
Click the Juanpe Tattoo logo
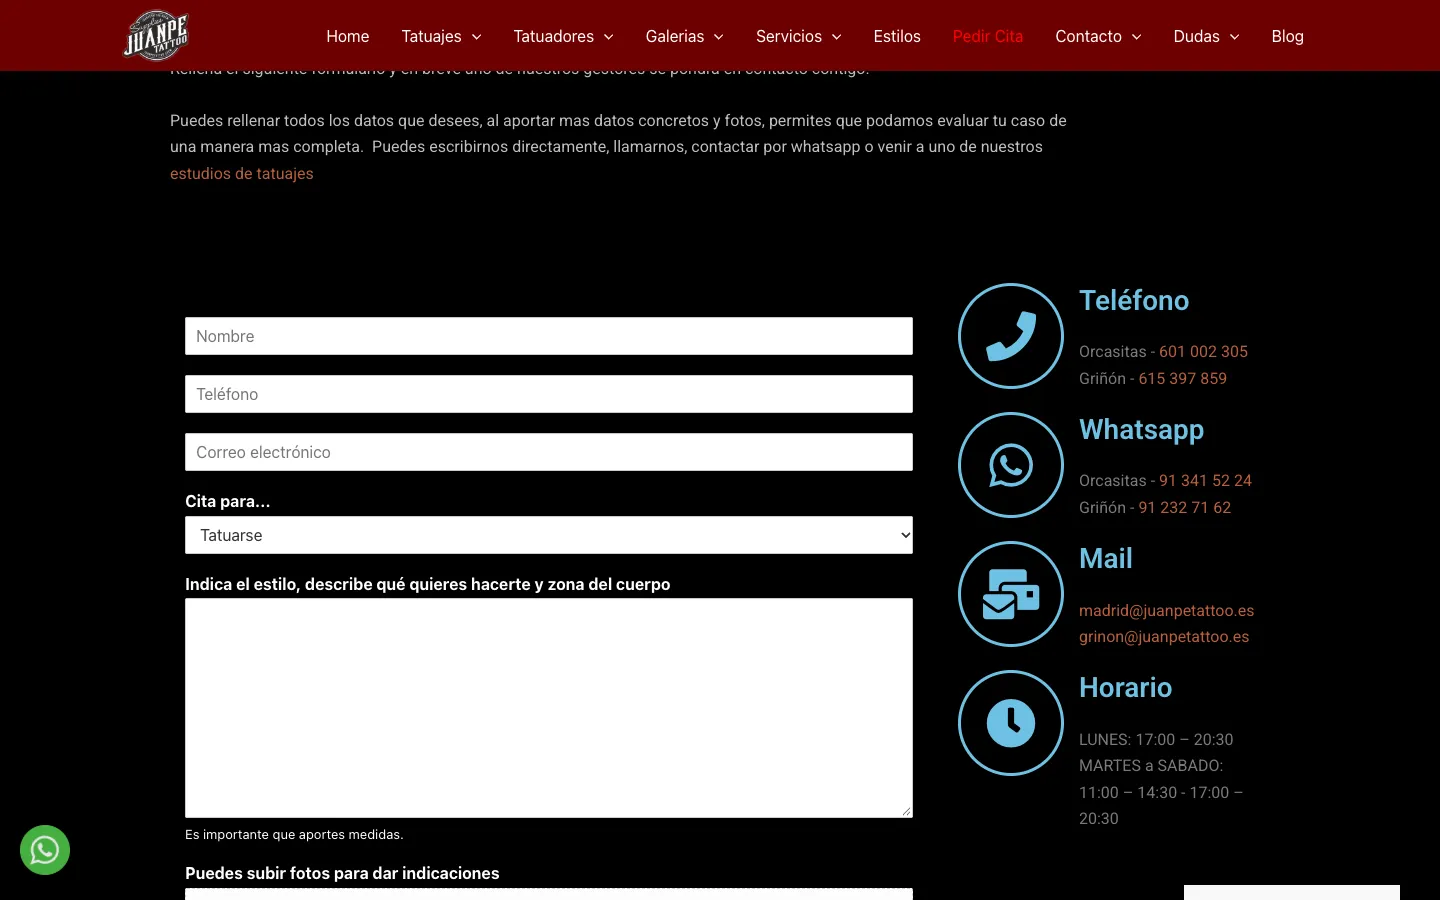tap(156, 36)
